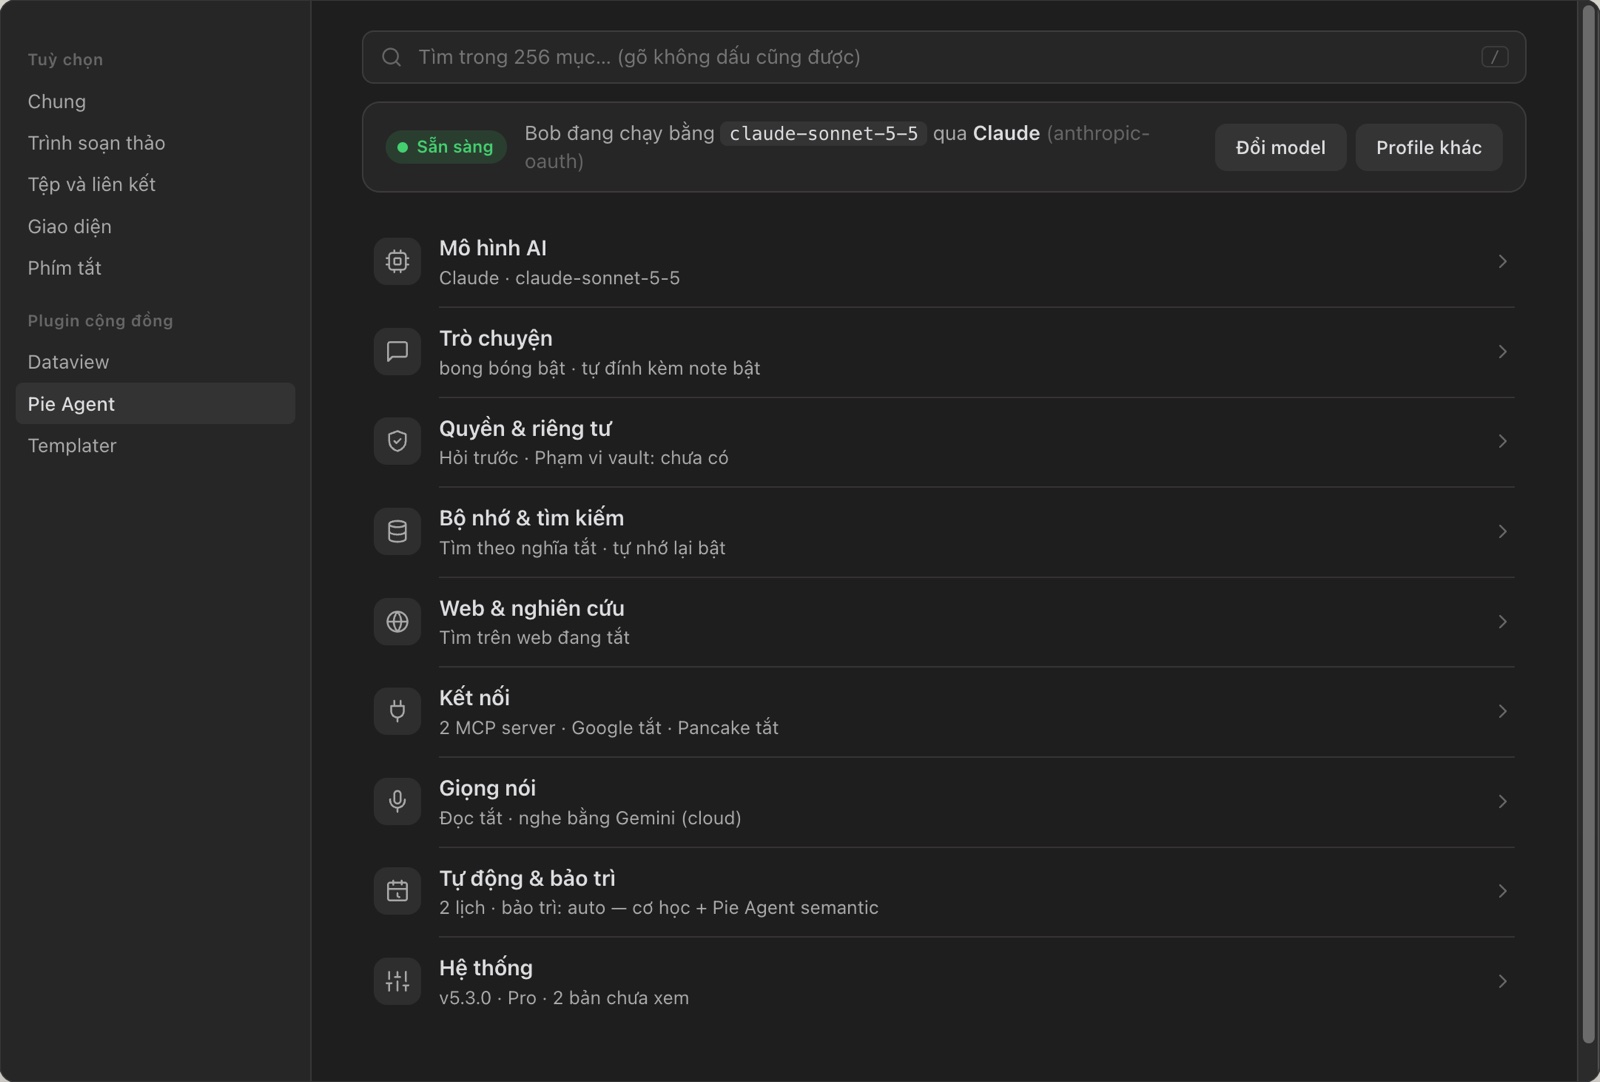Image resolution: width=1600 pixels, height=1082 pixels.
Task: Focus the Tìm trong 256 mục search field
Action: (943, 57)
